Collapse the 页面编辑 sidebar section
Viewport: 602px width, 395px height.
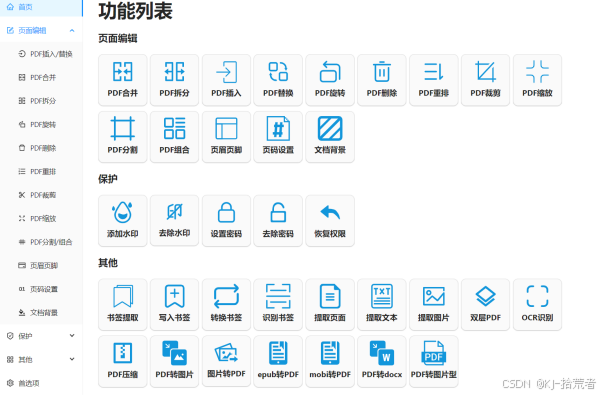[x=41, y=30]
